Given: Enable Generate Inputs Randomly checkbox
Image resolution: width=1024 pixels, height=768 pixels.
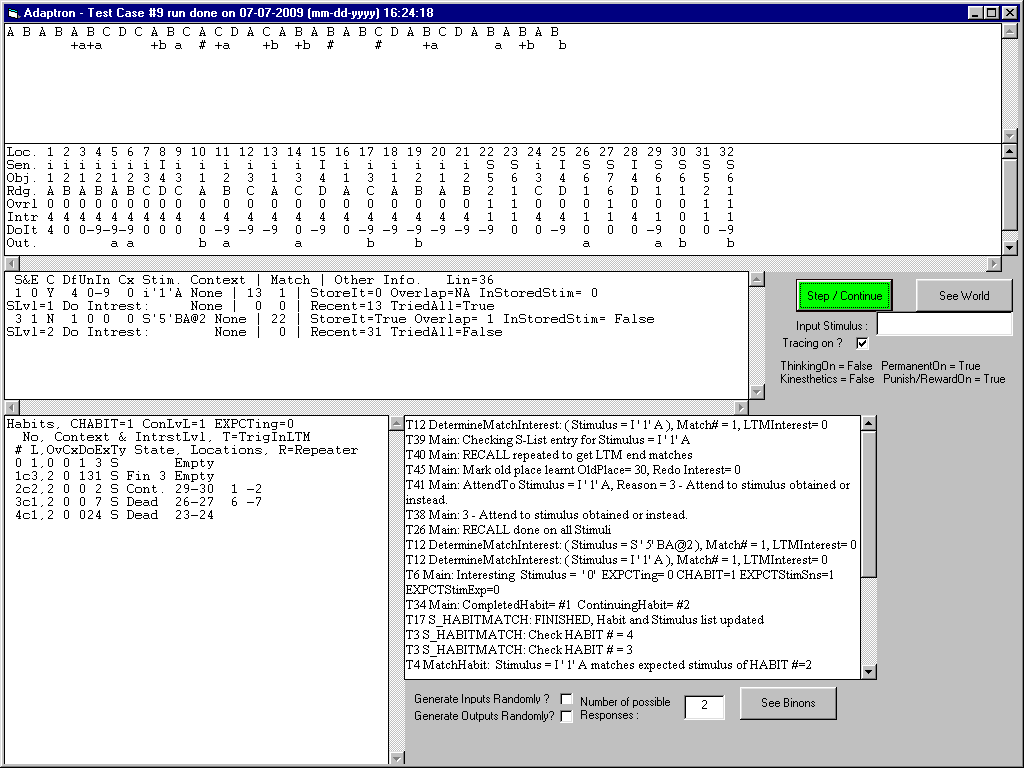Looking at the screenshot, I should point(566,699).
